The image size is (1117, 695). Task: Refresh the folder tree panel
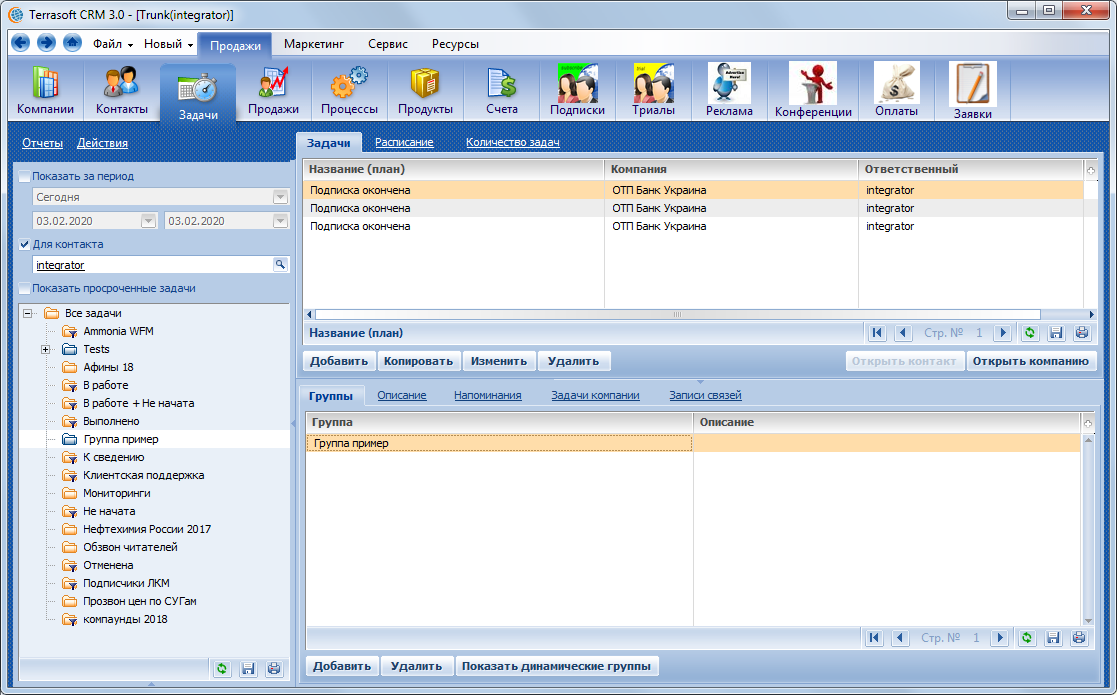pyautogui.click(x=222, y=669)
